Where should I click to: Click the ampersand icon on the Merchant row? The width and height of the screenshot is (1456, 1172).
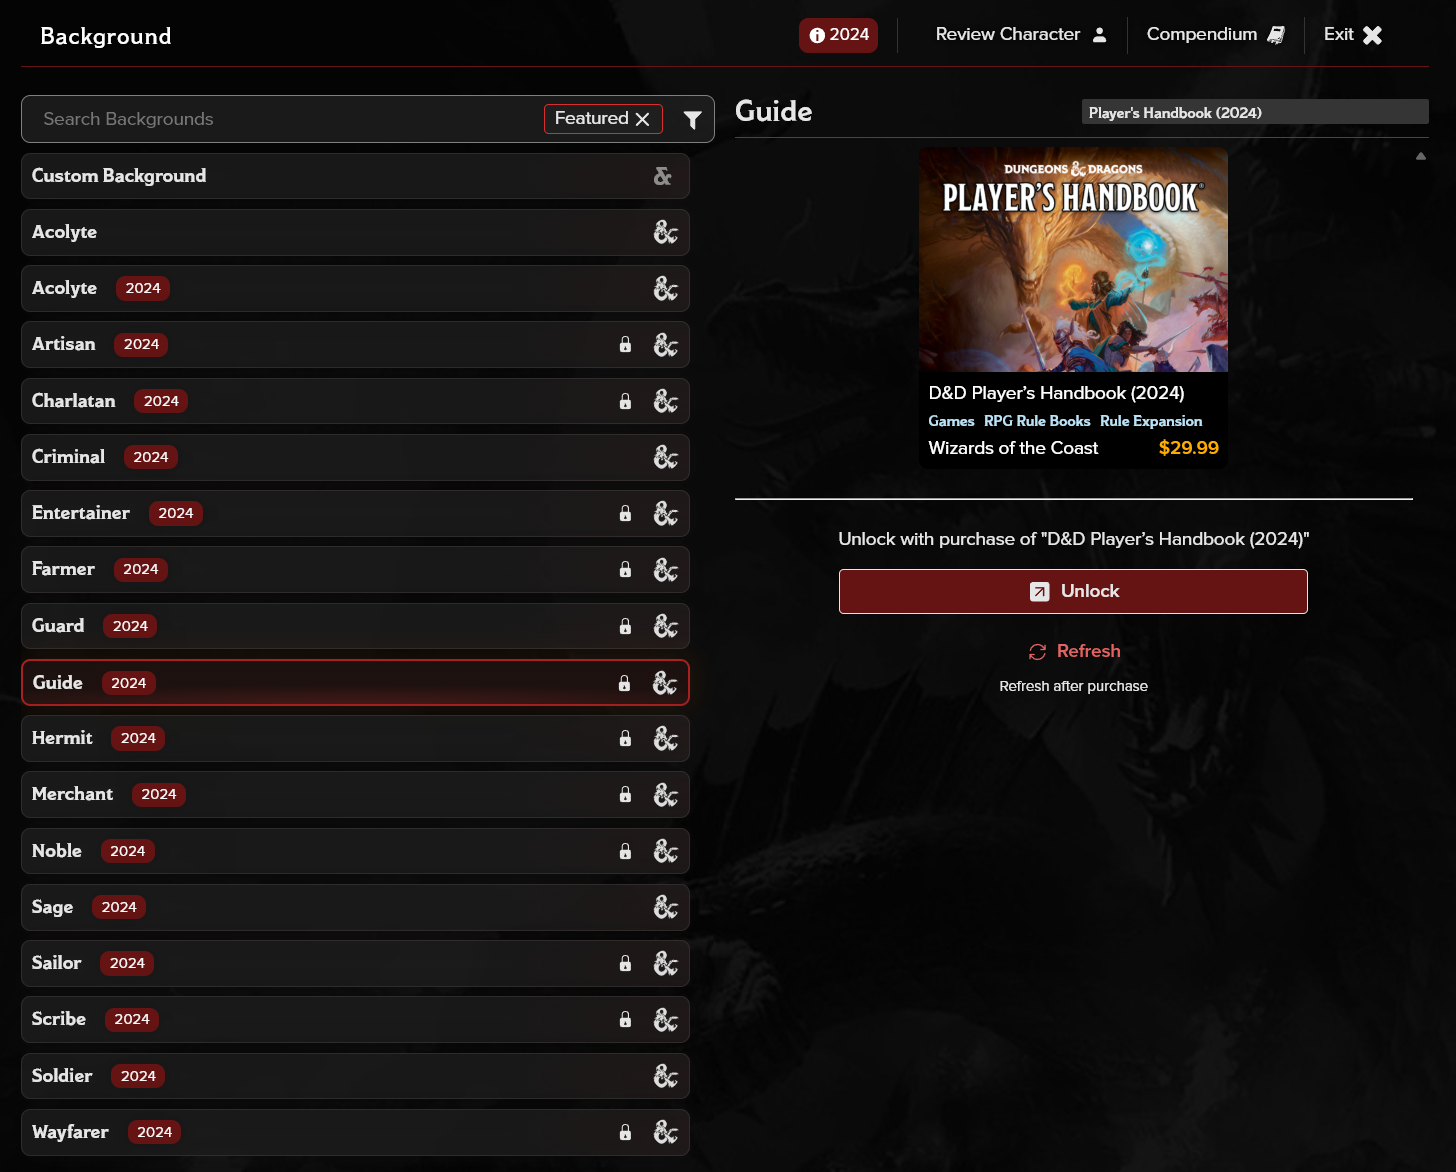point(665,794)
